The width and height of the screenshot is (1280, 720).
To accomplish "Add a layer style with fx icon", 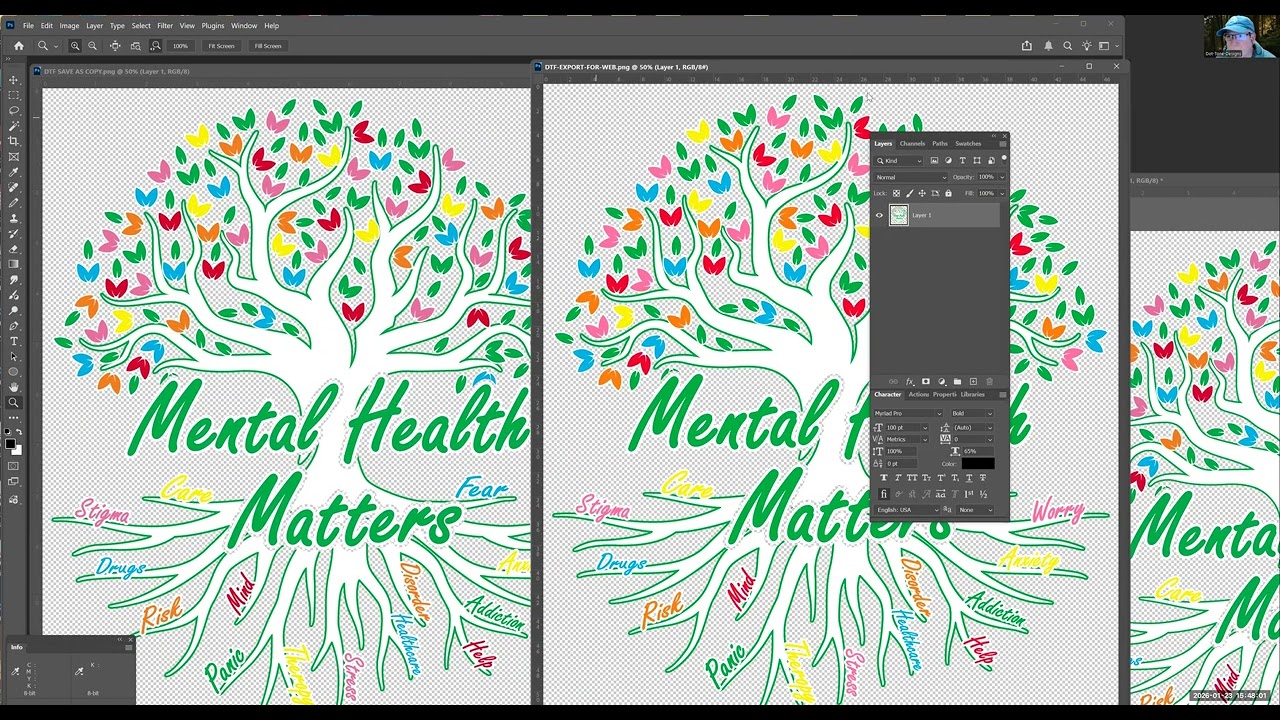I will 909,382.
